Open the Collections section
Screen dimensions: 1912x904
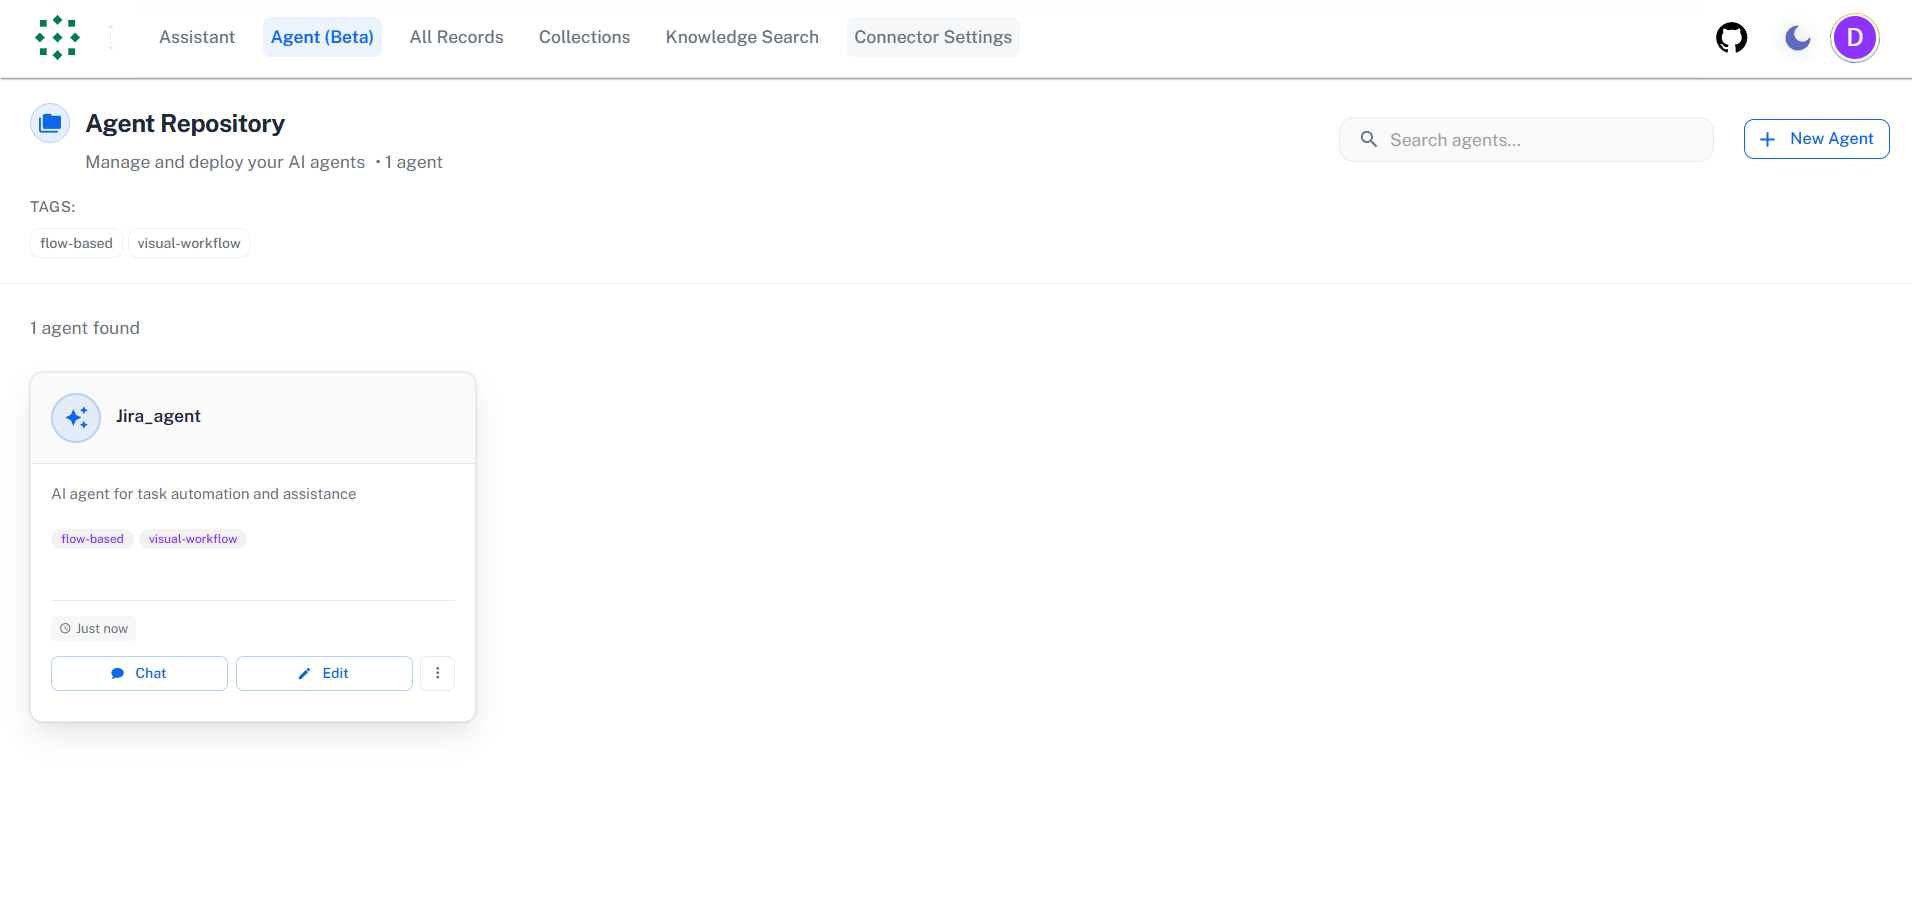click(584, 37)
